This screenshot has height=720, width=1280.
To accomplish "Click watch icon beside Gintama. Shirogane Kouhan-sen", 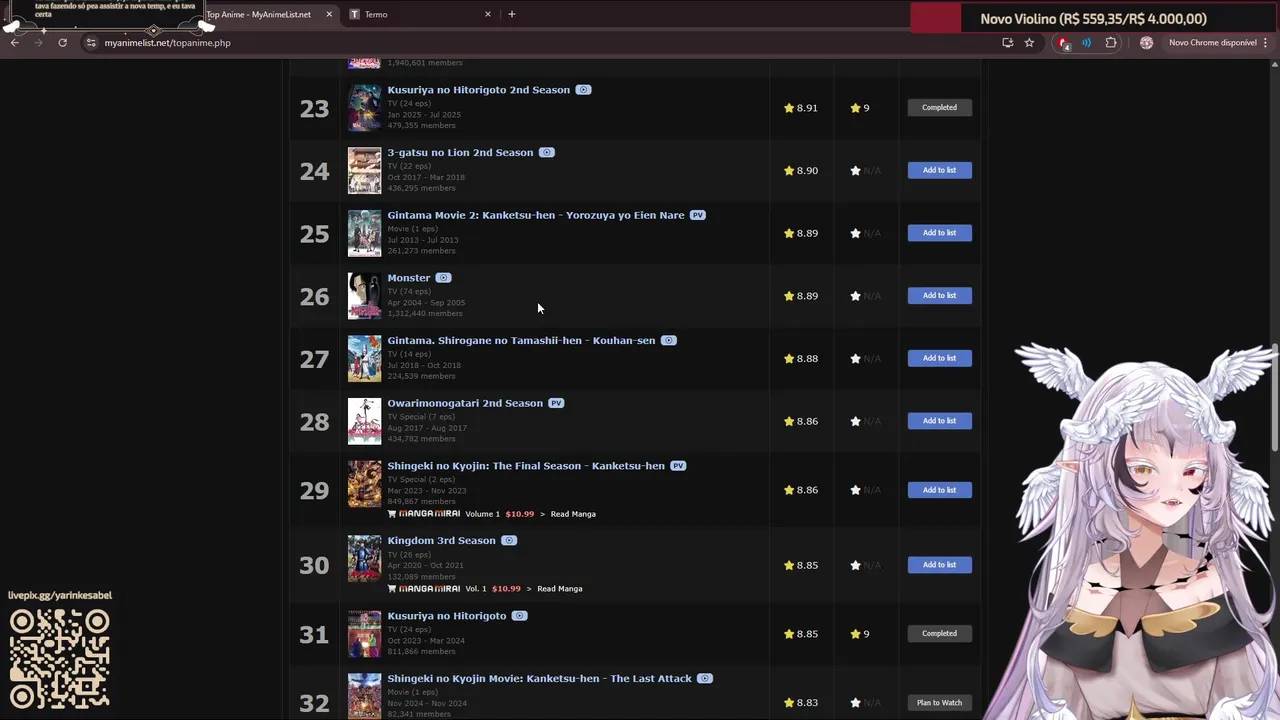I will [x=668, y=341].
